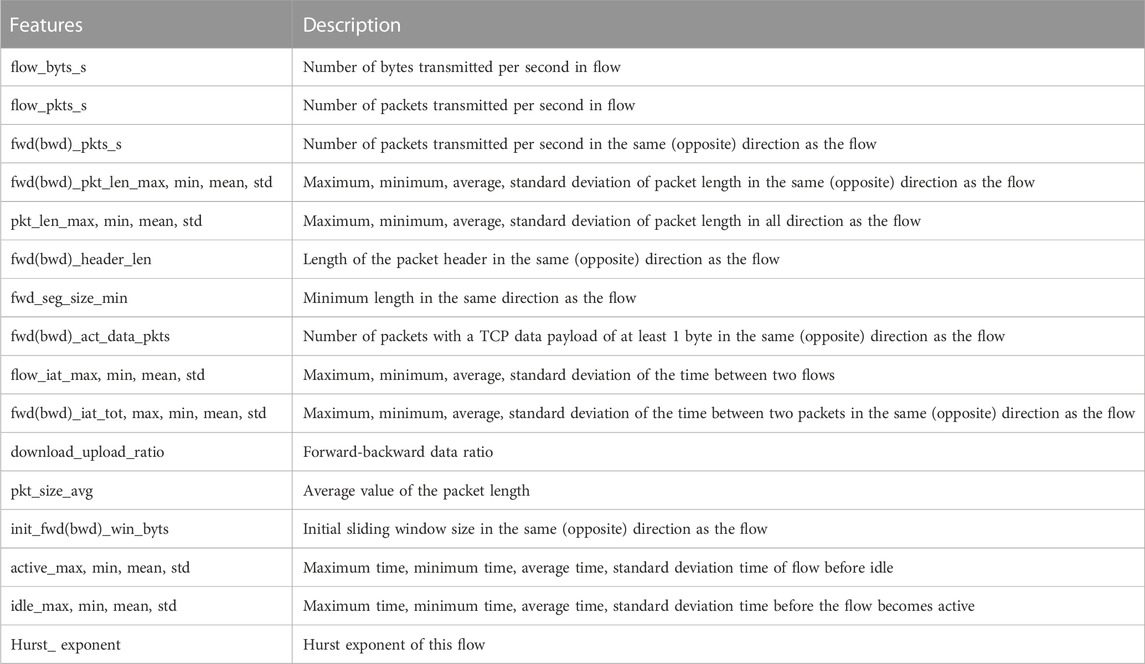Click 'time between two packets' description
This screenshot has width=1145, height=664.
point(719,413)
